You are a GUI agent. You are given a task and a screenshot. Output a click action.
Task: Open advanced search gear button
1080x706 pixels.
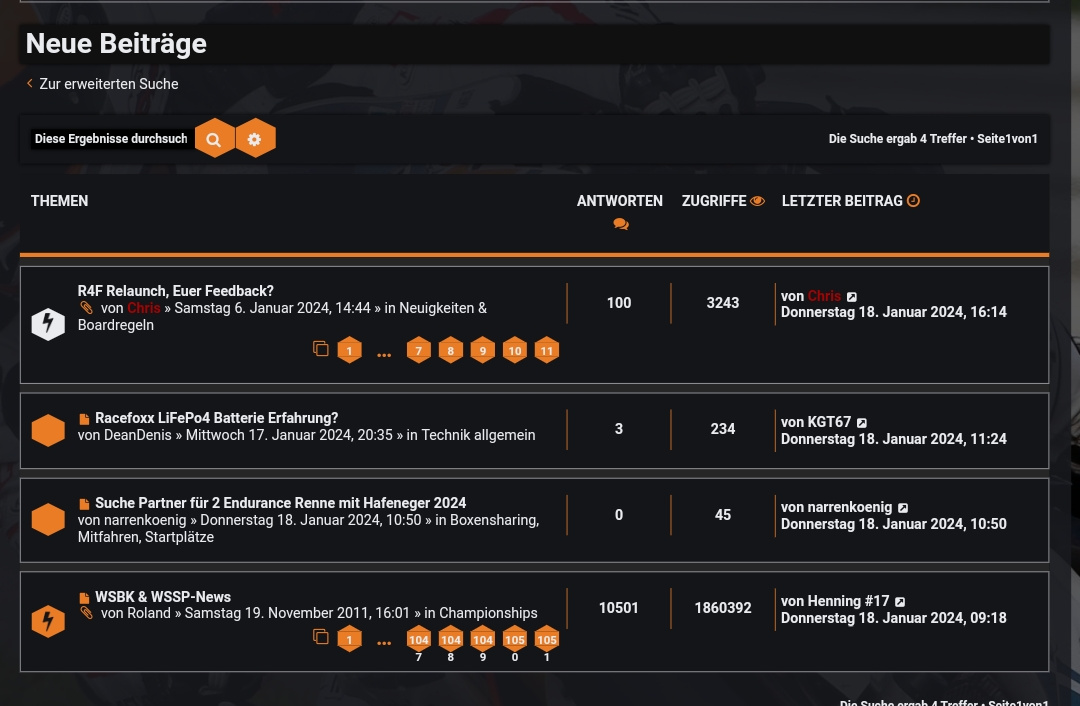coord(255,139)
